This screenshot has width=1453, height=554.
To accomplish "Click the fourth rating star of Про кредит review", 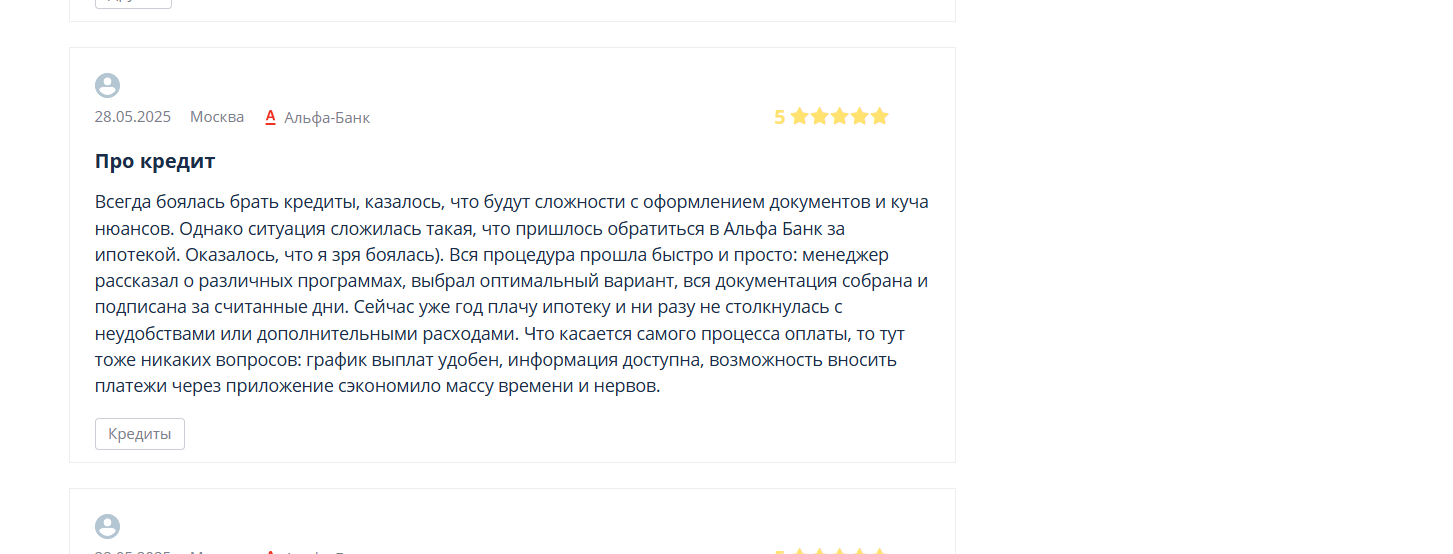I will coord(859,116).
